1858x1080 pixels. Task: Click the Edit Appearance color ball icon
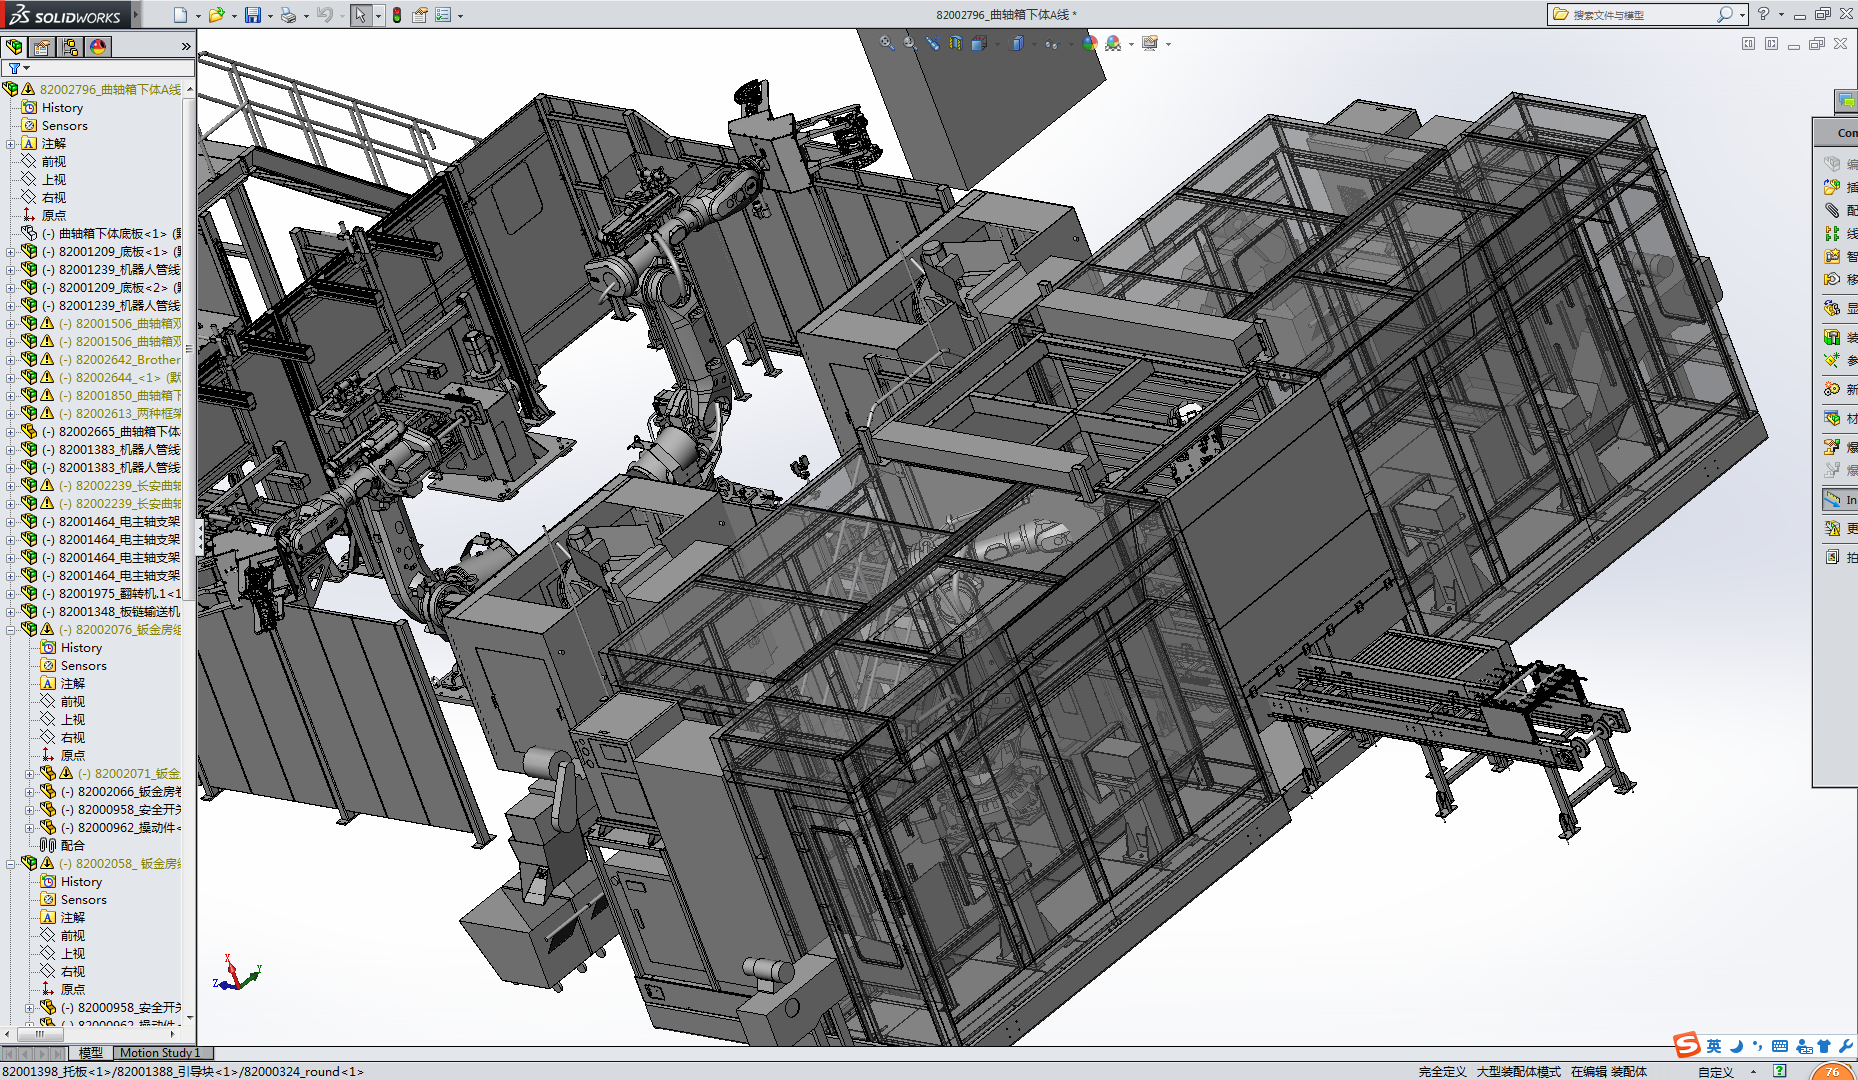click(1089, 43)
